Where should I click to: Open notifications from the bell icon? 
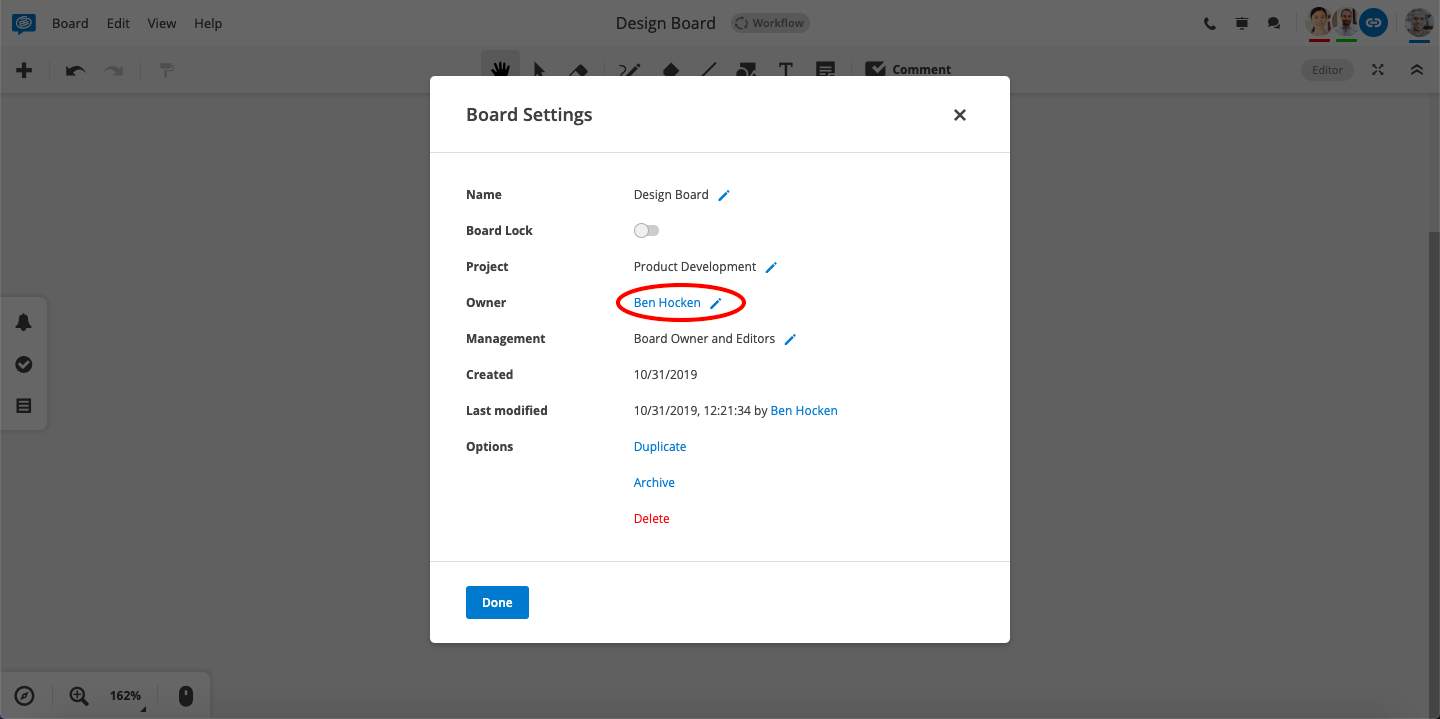pyautogui.click(x=24, y=322)
